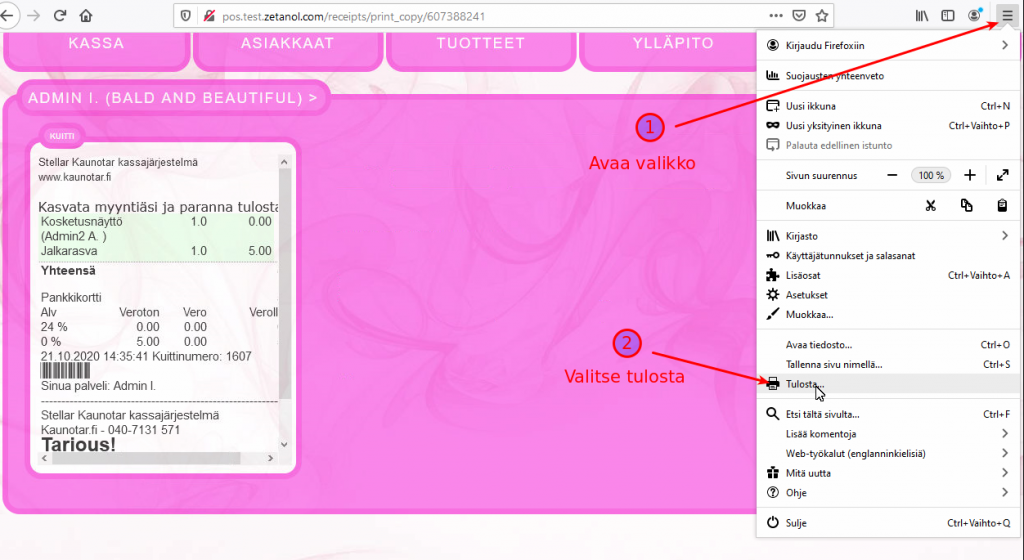Click the reload page icon

[60, 16]
